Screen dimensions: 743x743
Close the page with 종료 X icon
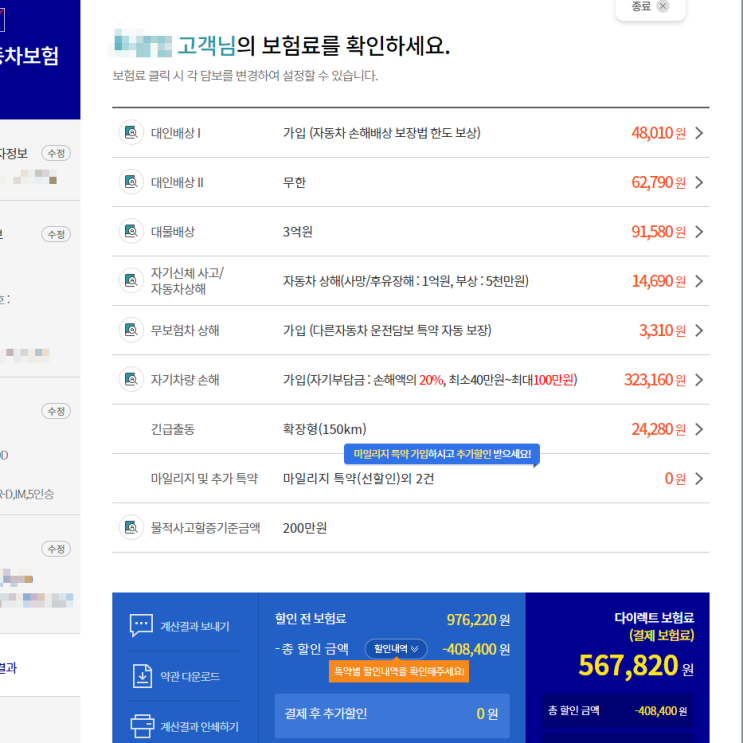(x=663, y=6)
